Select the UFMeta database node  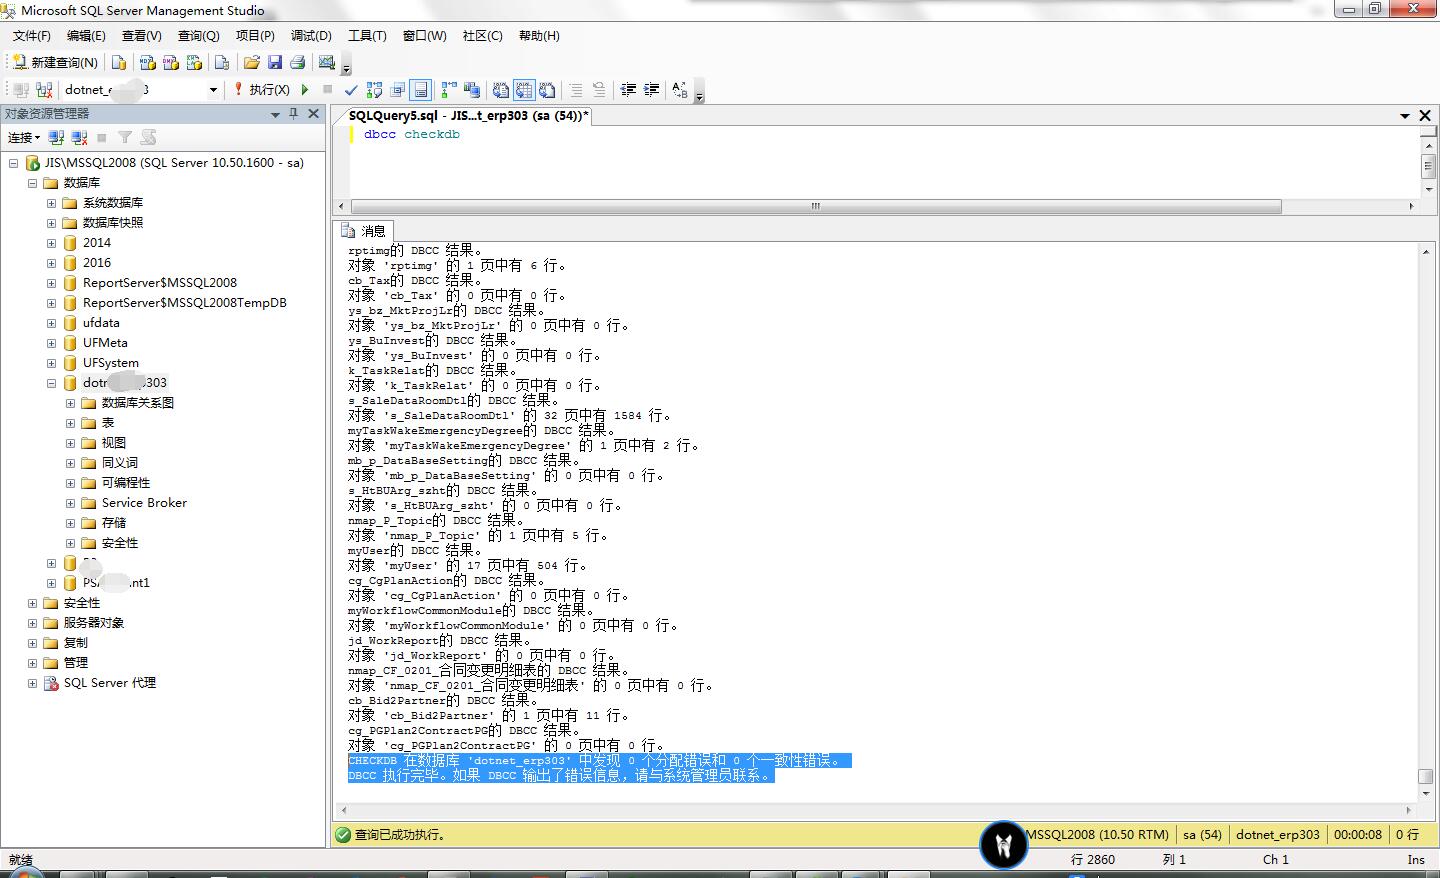[x=105, y=343]
